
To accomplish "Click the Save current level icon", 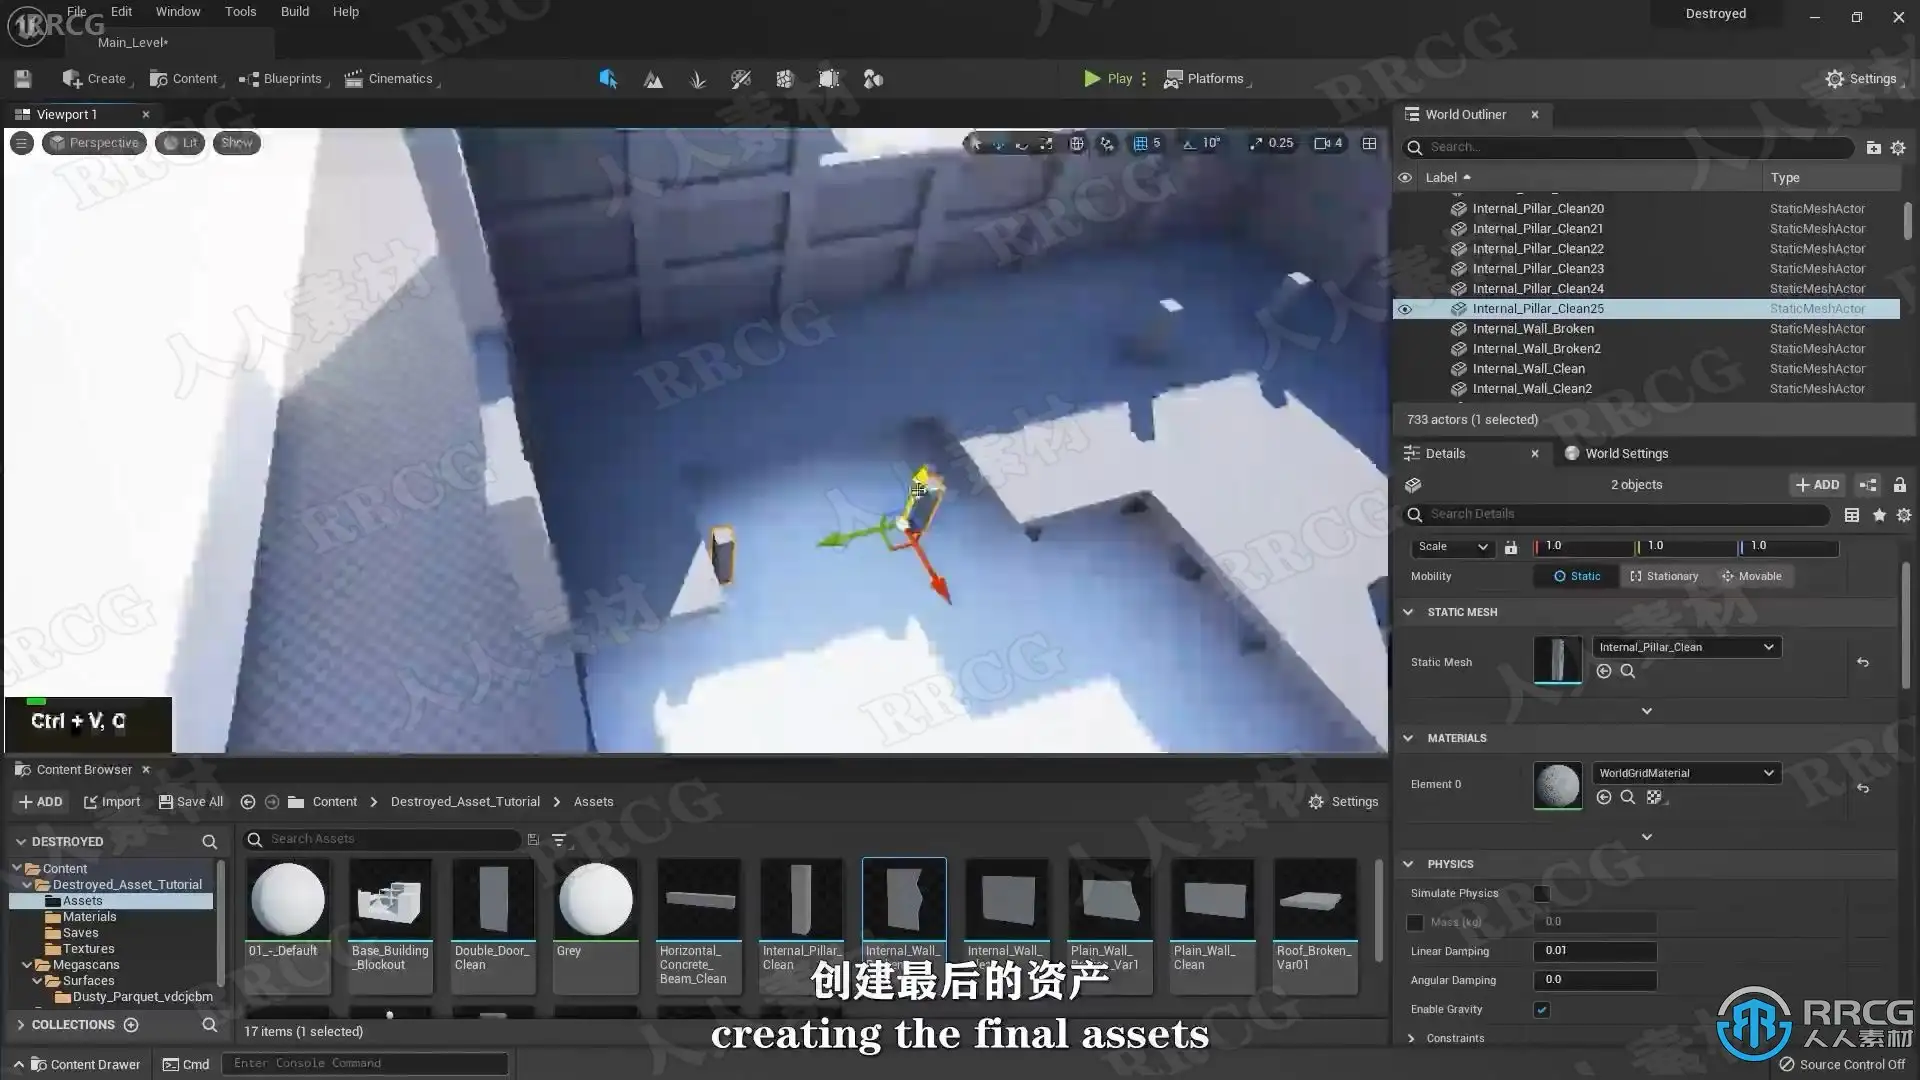I will click(x=23, y=79).
